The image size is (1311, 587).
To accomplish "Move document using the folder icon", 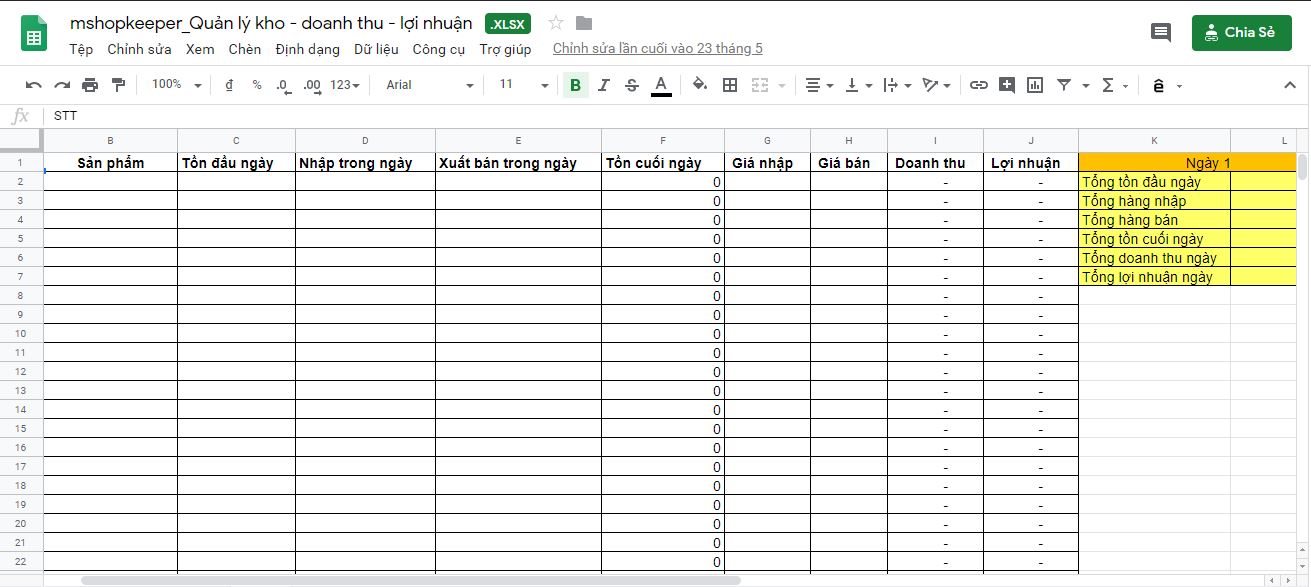I will [x=584, y=22].
